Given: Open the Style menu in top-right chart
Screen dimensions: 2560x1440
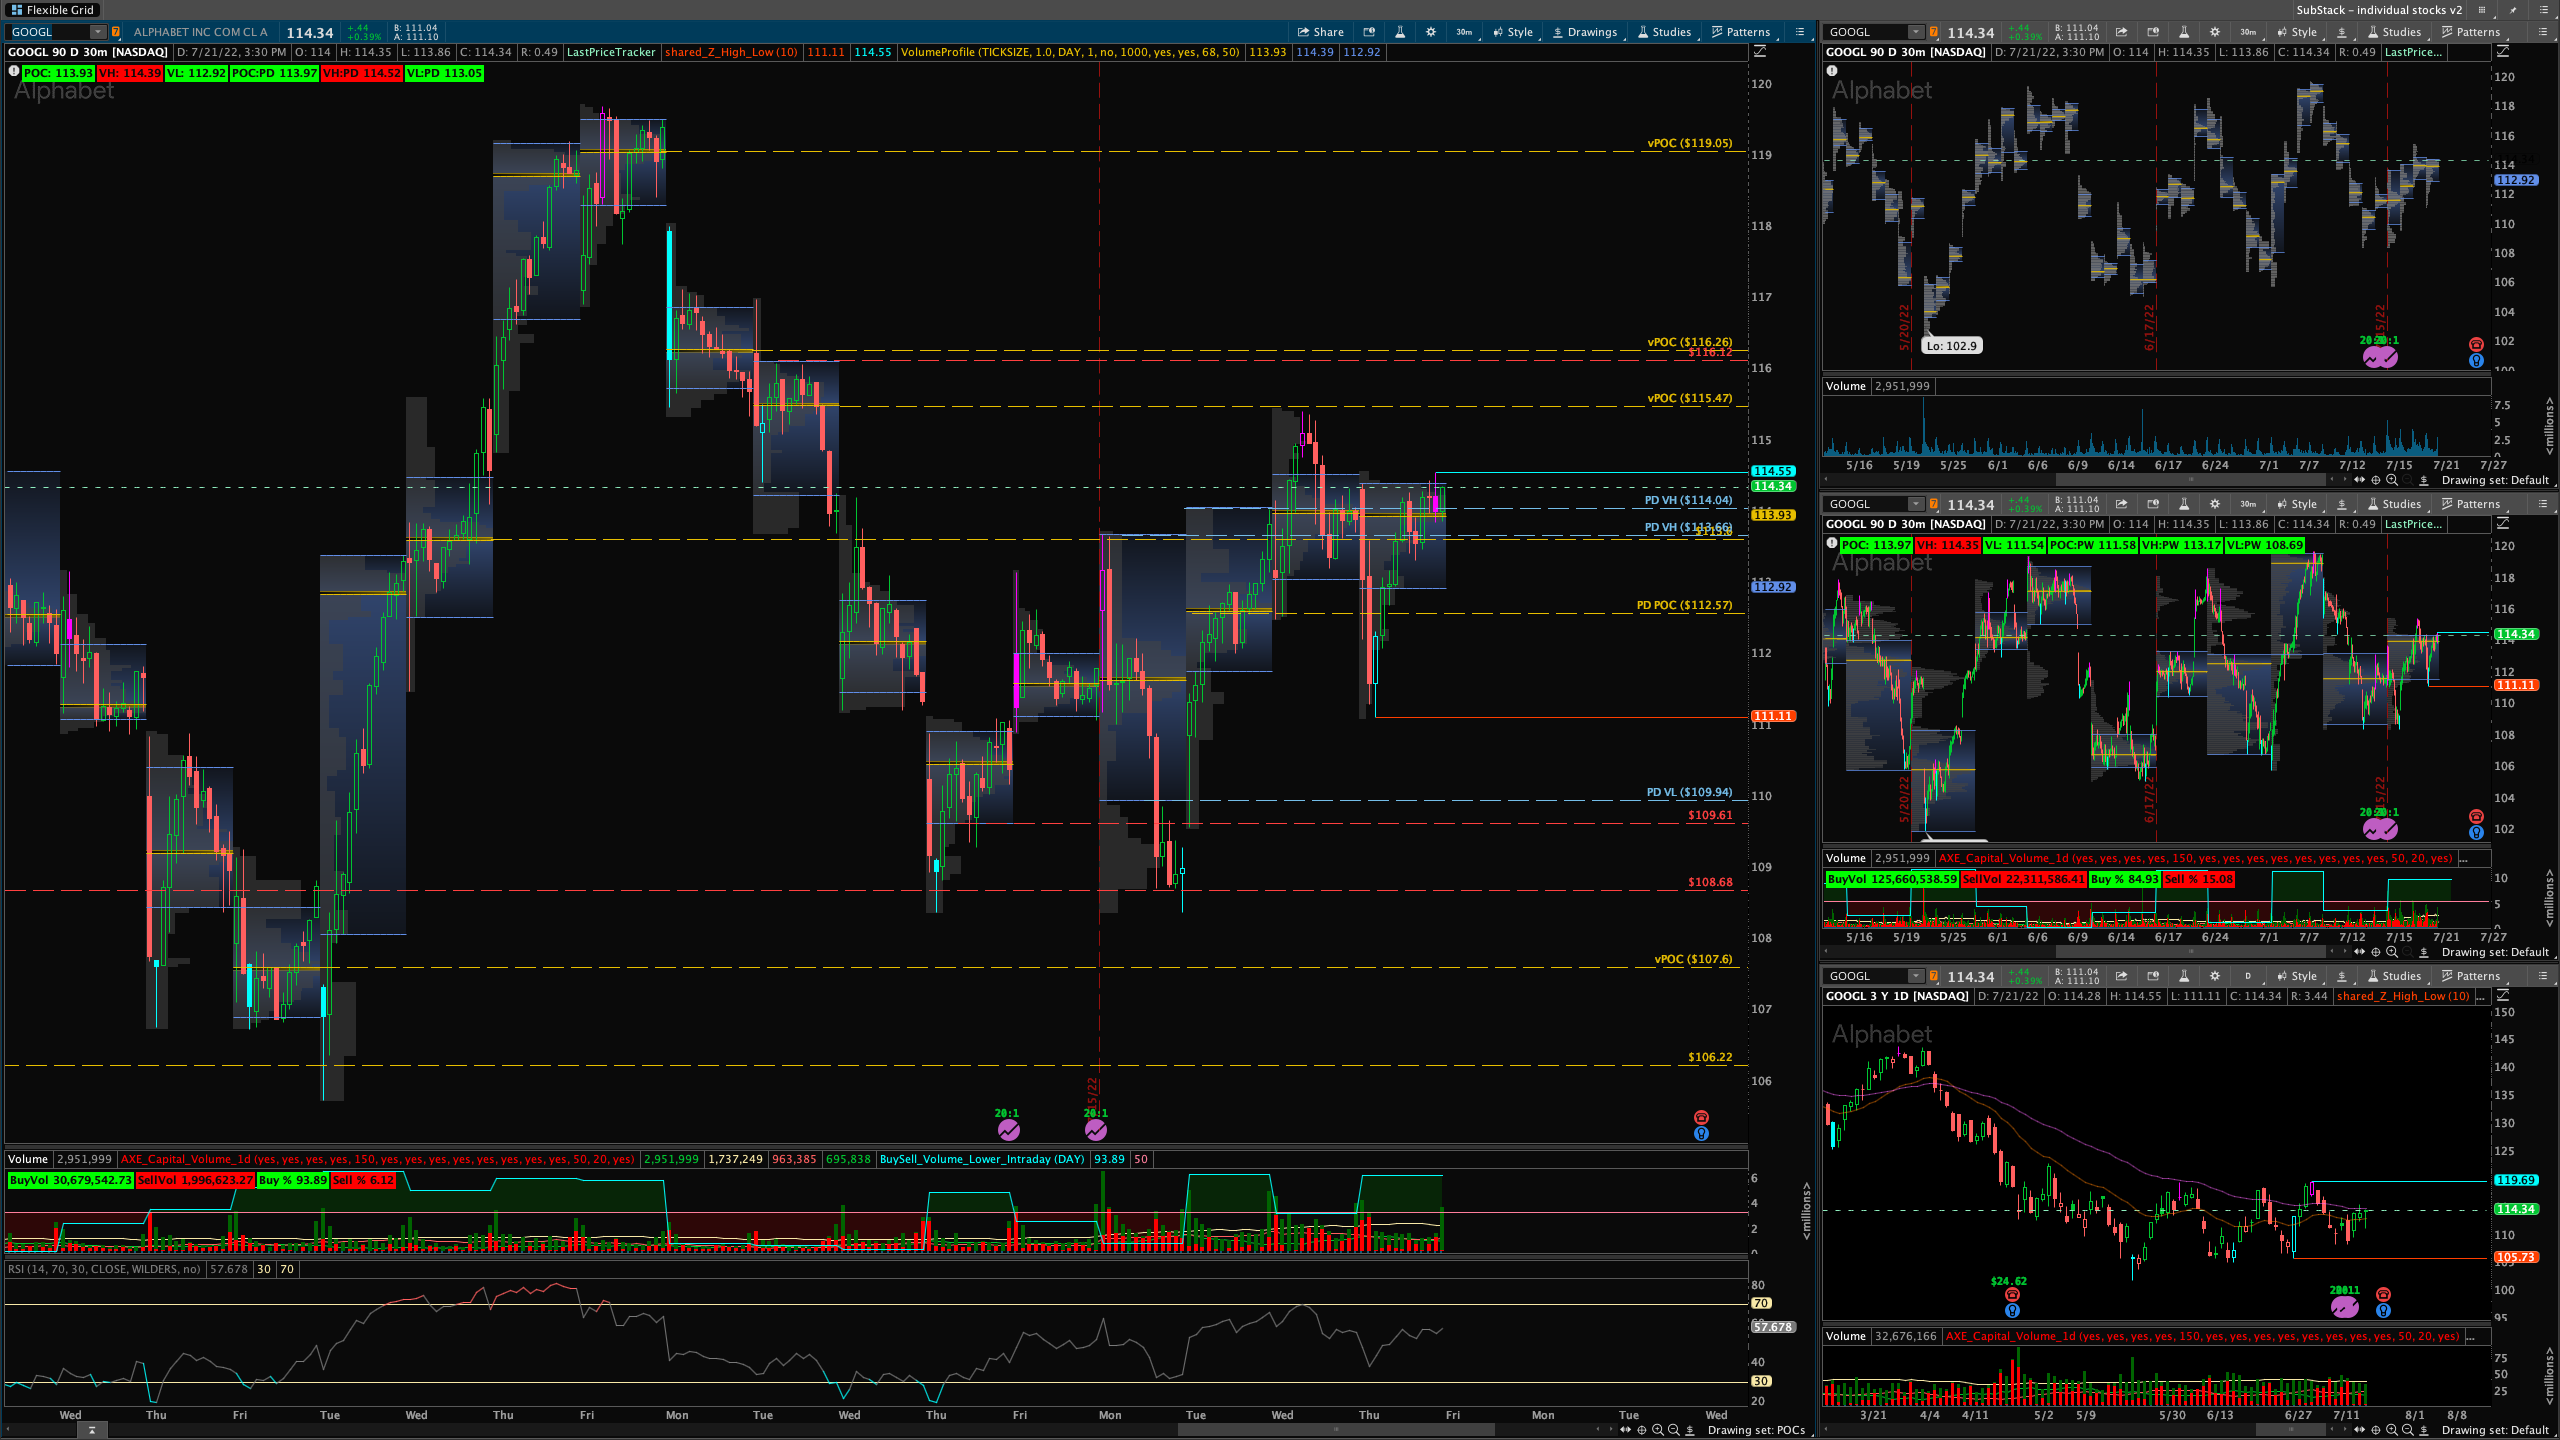Looking at the screenshot, I should (x=2297, y=32).
